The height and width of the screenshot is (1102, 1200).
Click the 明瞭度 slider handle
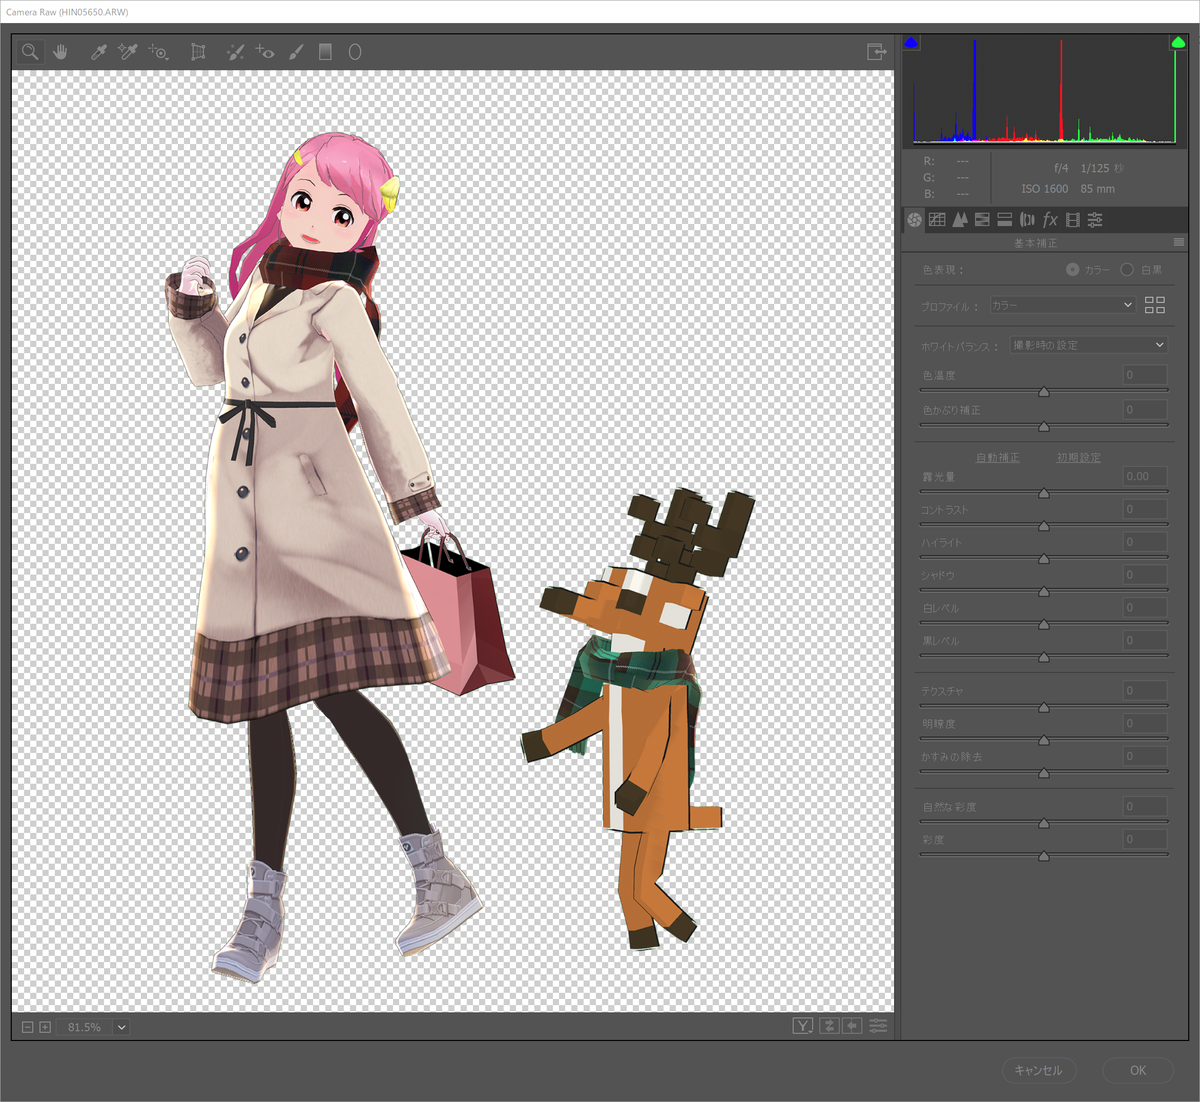tap(1043, 740)
